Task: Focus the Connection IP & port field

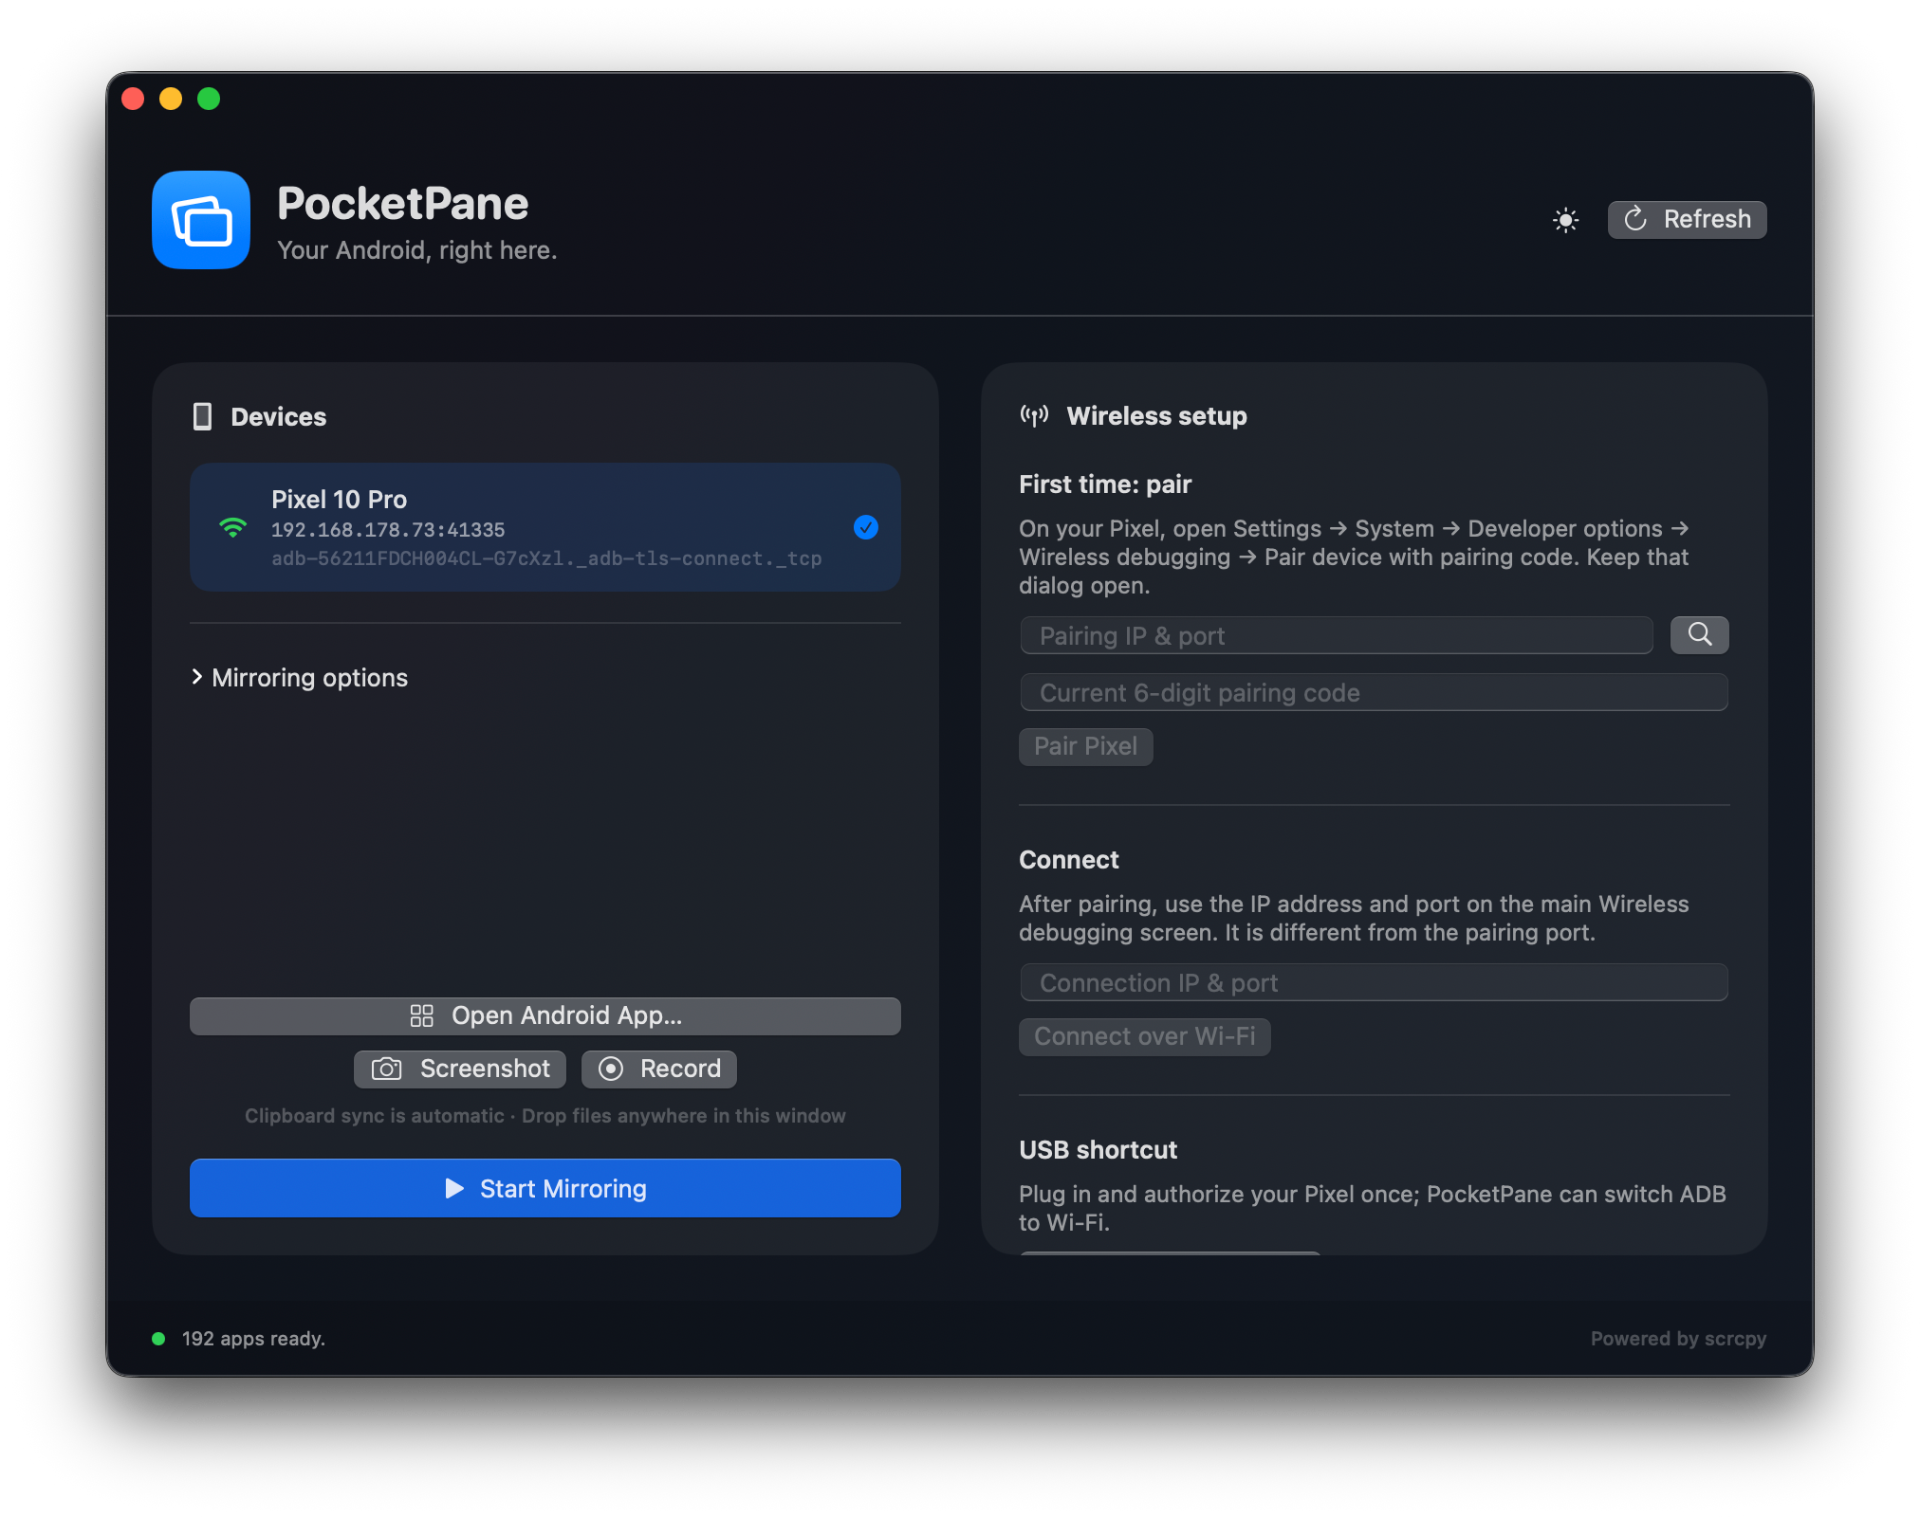Action: [x=1373, y=982]
